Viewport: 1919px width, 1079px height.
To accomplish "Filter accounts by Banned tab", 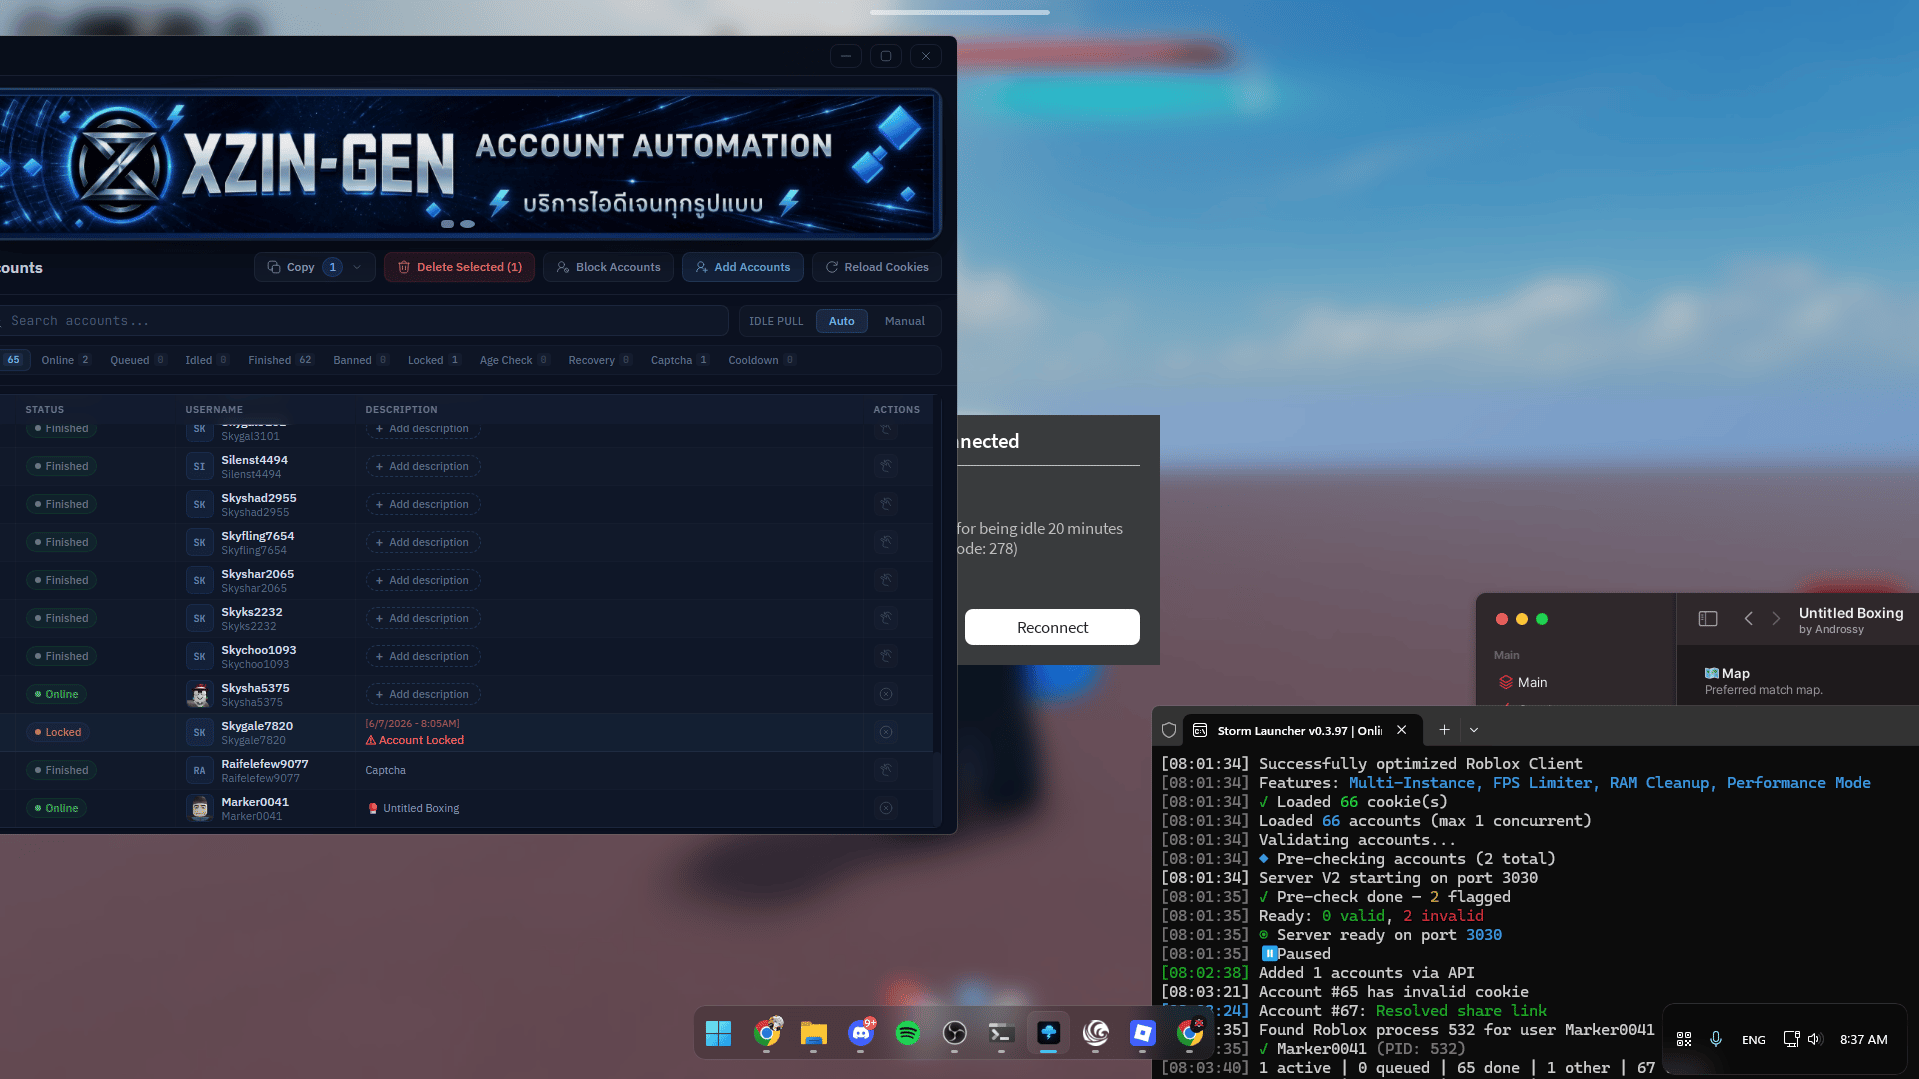I will (361, 360).
